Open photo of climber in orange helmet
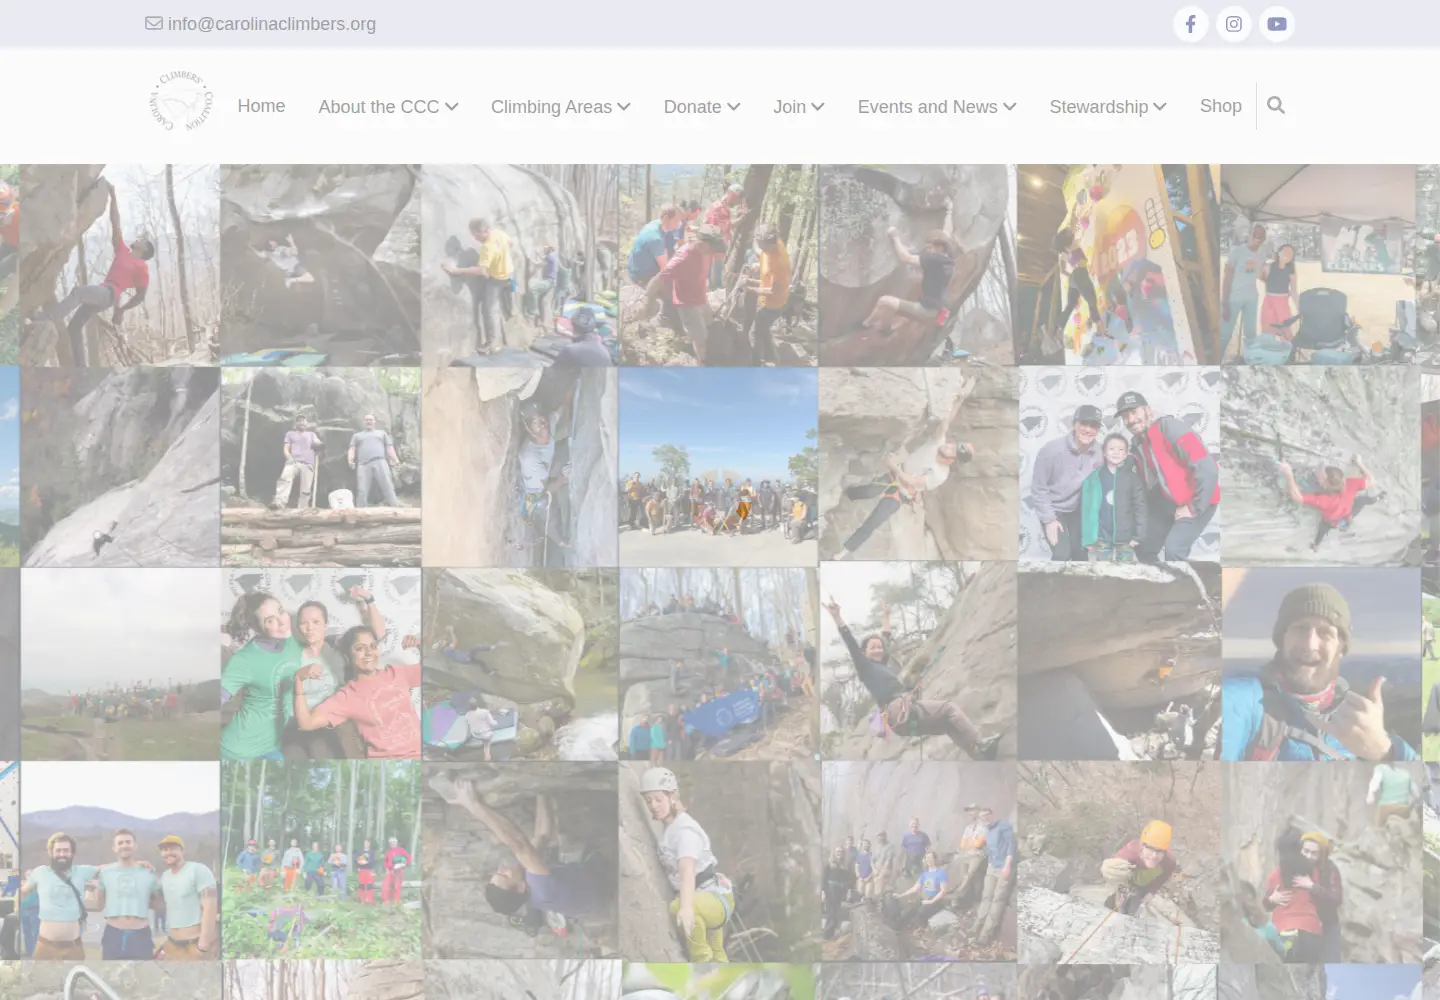The height and width of the screenshot is (1000, 1440). [1118, 862]
